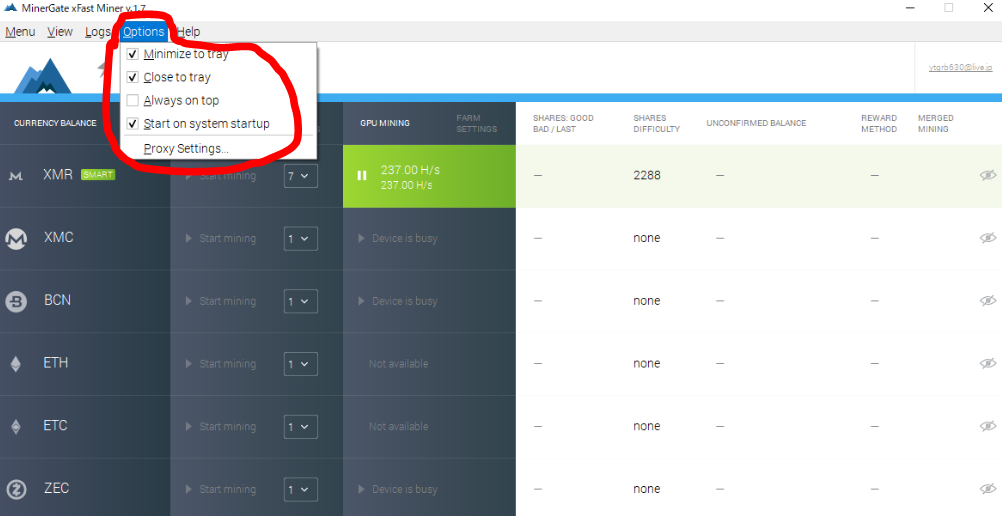Toggle XMC row visibility eye
The height and width of the screenshot is (516, 1002).
pyautogui.click(x=988, y=238)
